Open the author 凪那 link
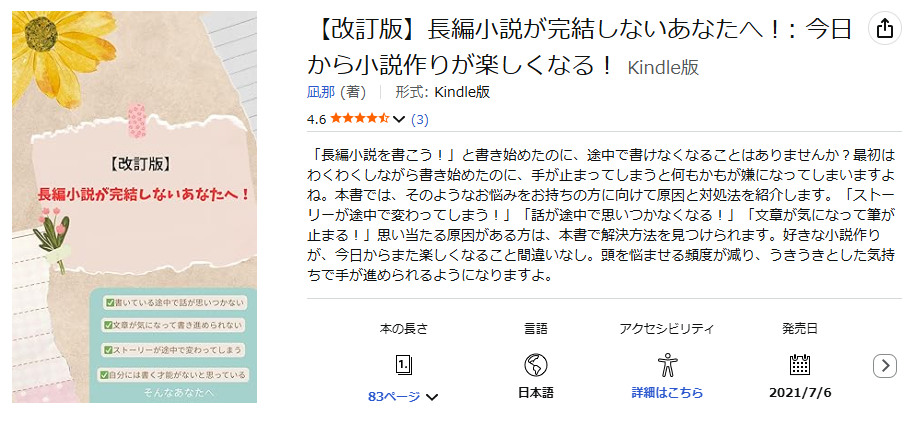The width and height of the screenshot is (910, 422). (x=320, y=92)
